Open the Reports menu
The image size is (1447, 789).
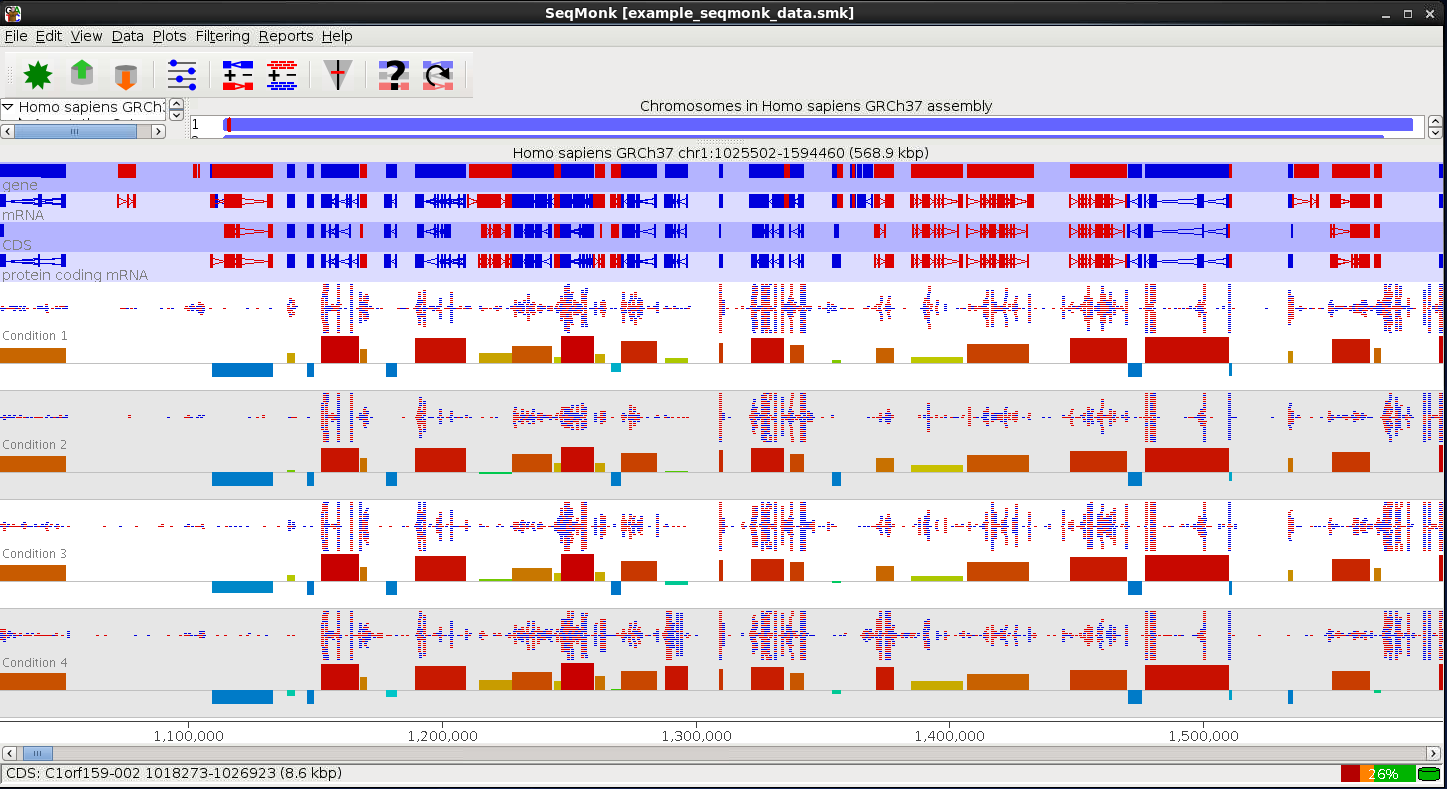coord(286,36)
